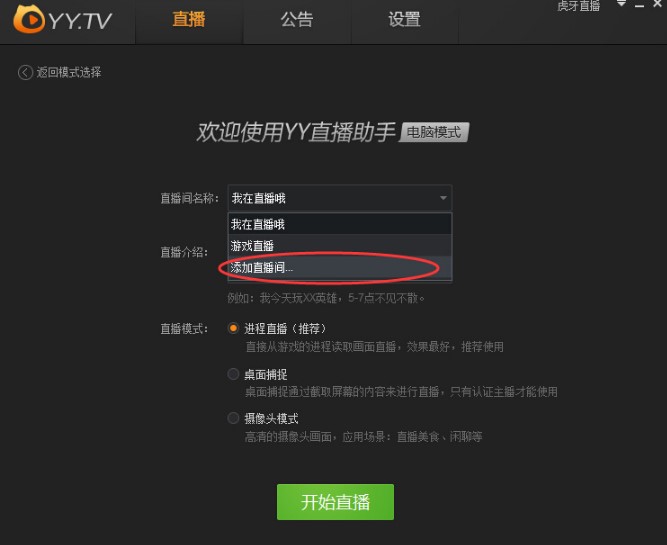The height and width of the screenshot is (545, 667).
Task: Select 添加直播间... option
Action: pyautogui.click(x=340, y=268)
